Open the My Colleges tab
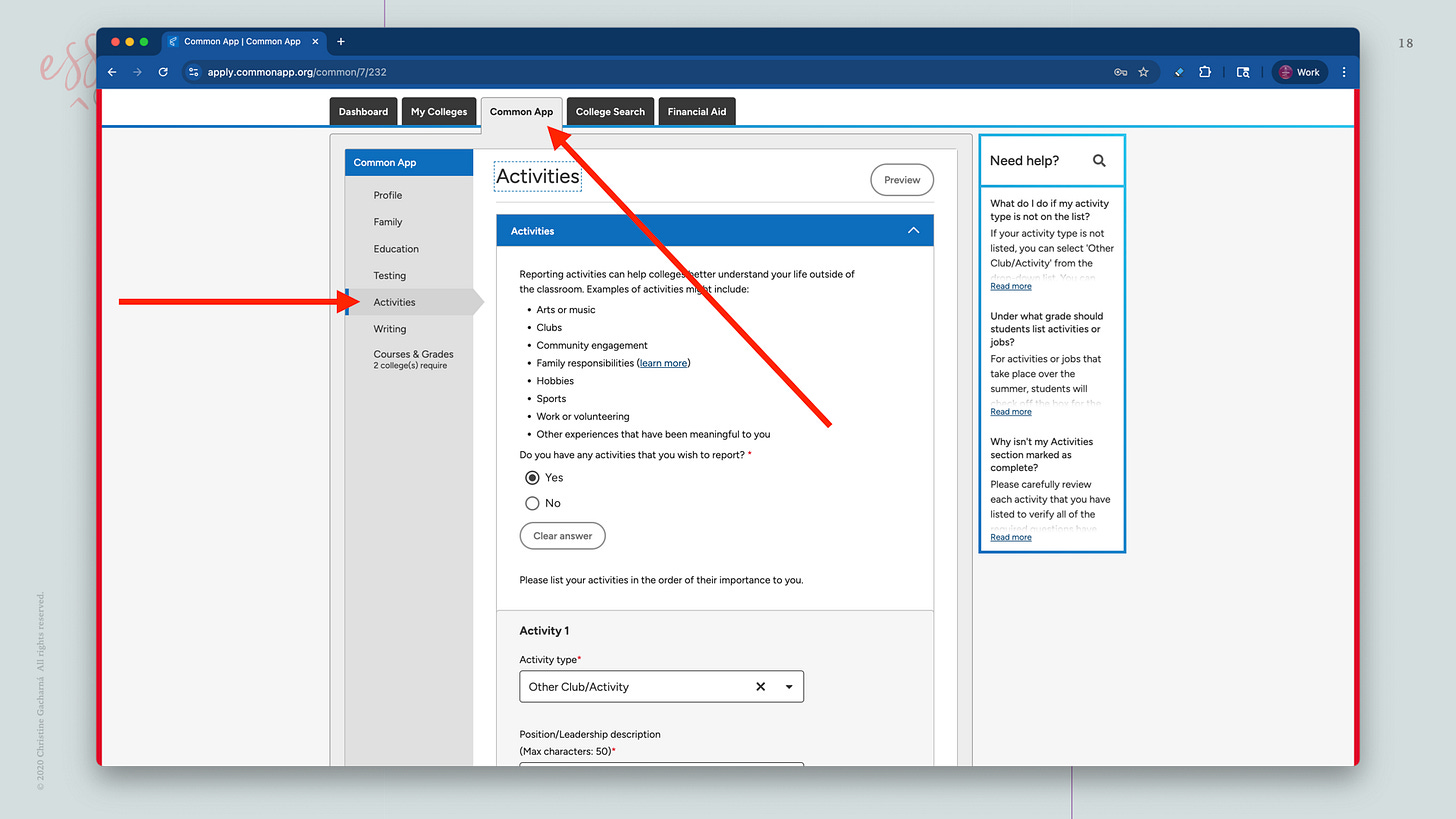The image size is (1456, 819). [x=439, y=112]
